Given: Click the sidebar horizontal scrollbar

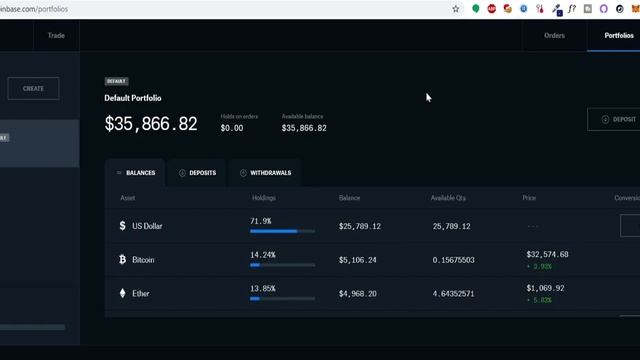Looking at the screenshot, I should coord(33,327).
